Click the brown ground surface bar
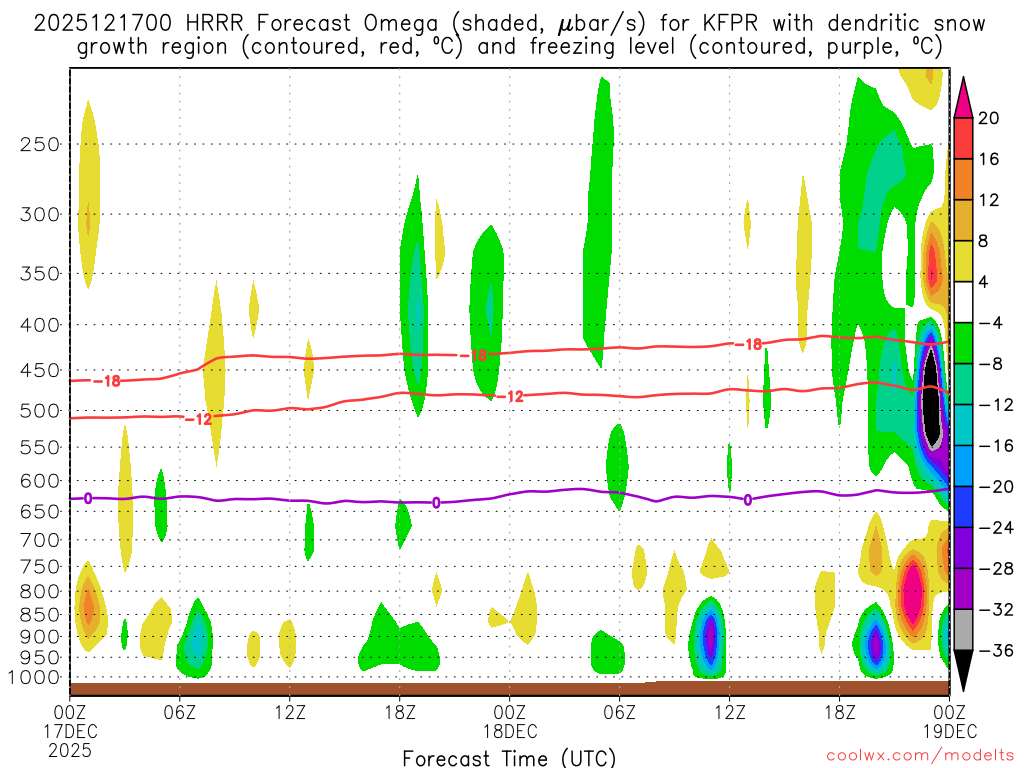The image size is (1024, 768). tap(509, 688)
